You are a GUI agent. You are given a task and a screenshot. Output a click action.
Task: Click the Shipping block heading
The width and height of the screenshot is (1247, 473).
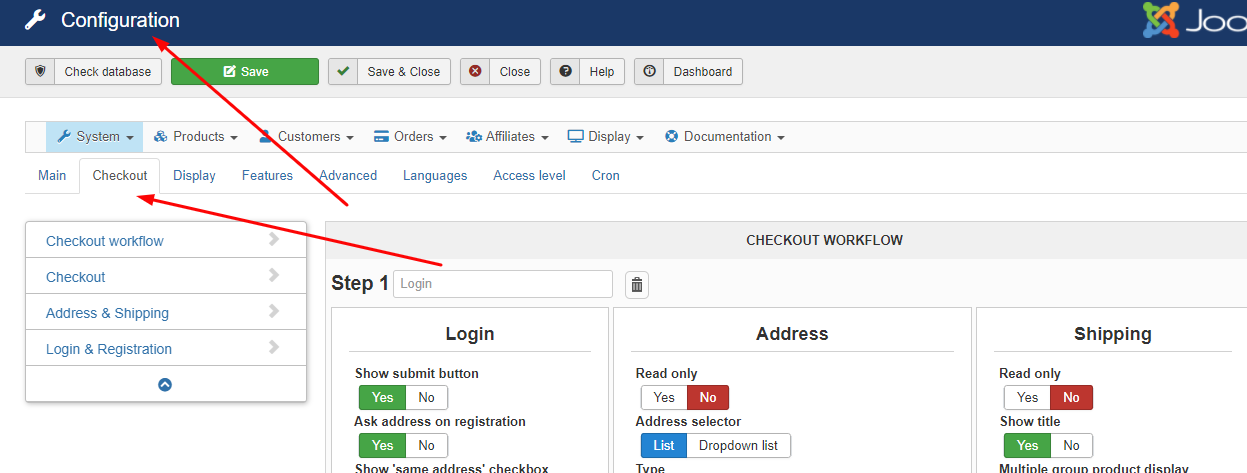tap(1113, 334)
